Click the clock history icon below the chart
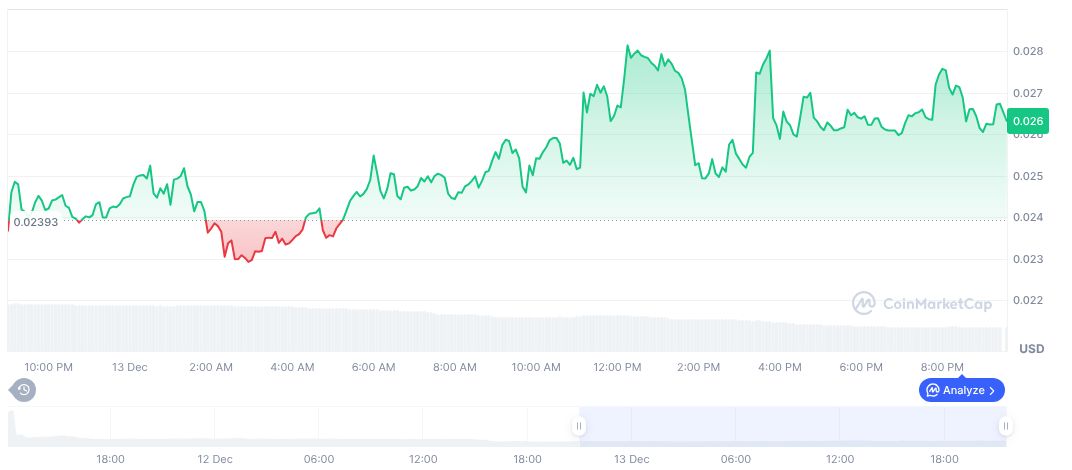The width and height of the screenshot is (1072, 470). [x=22, y=390]
